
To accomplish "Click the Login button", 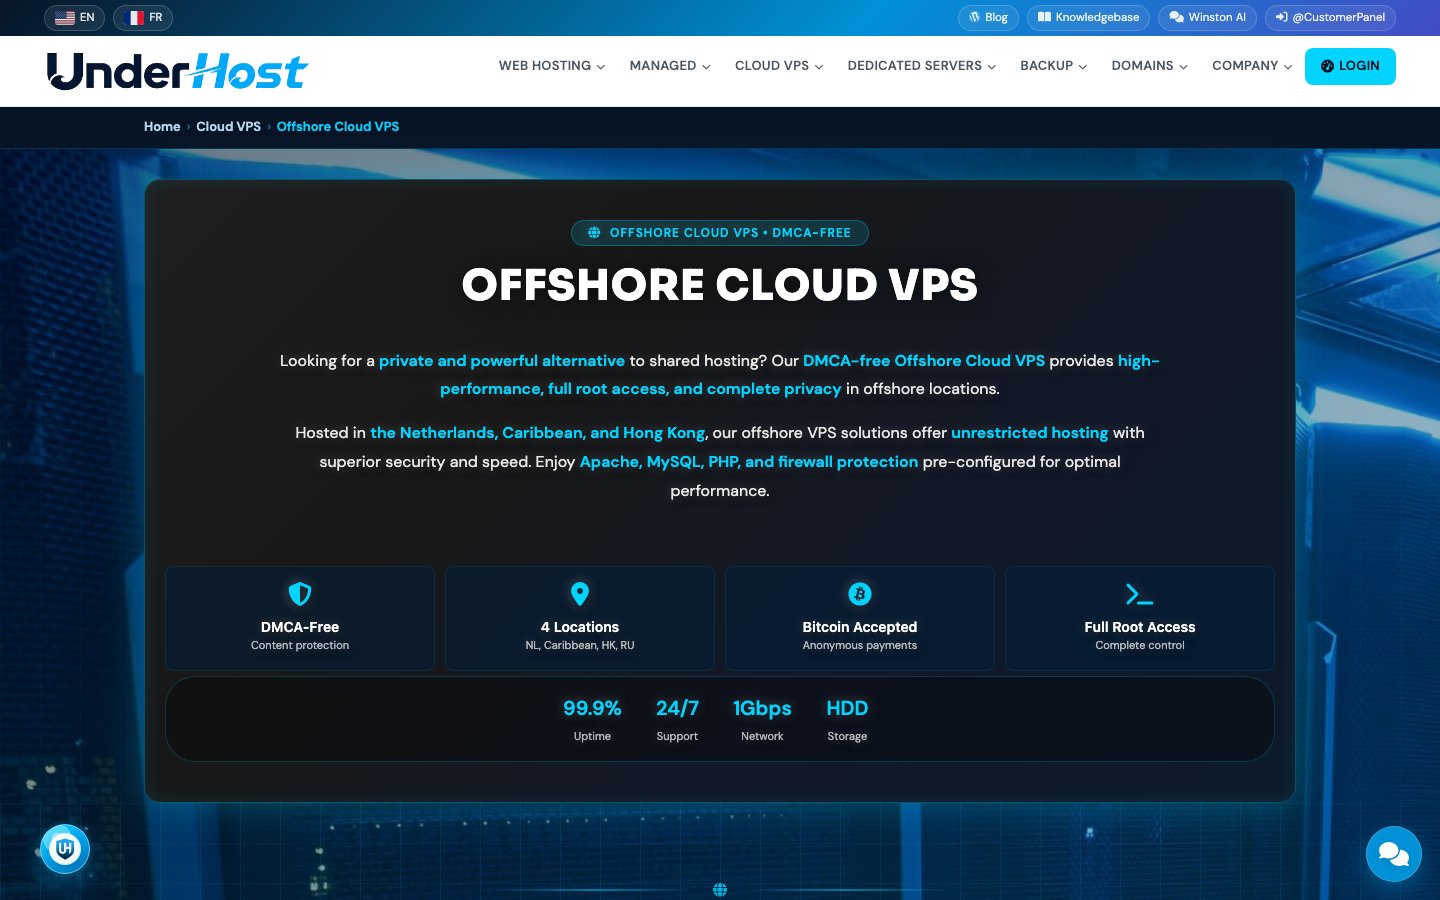I will point(1350,66).
